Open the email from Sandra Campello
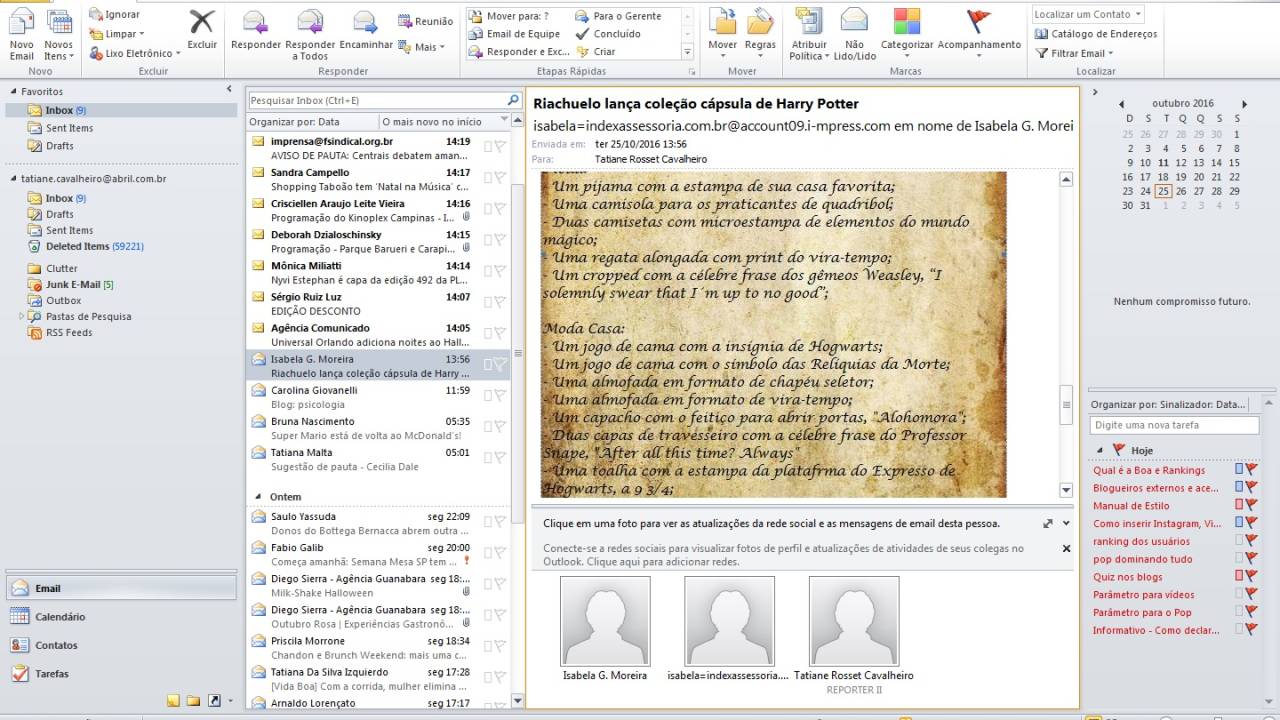 click(378, 179)
